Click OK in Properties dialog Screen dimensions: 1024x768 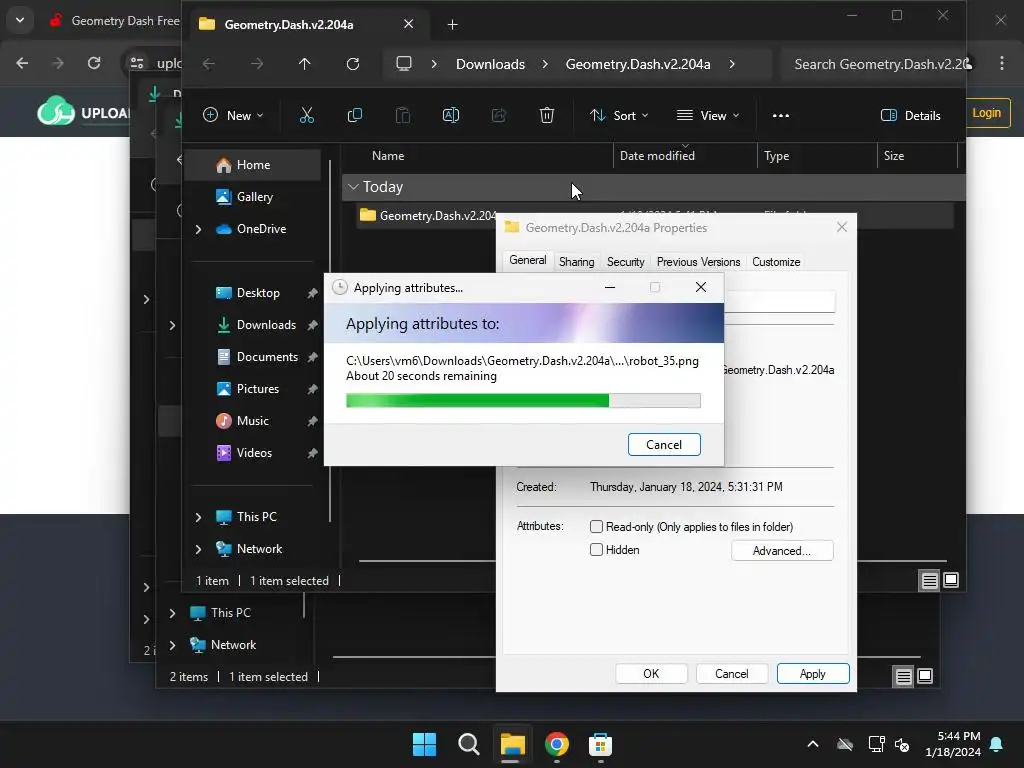pos(651,674)
